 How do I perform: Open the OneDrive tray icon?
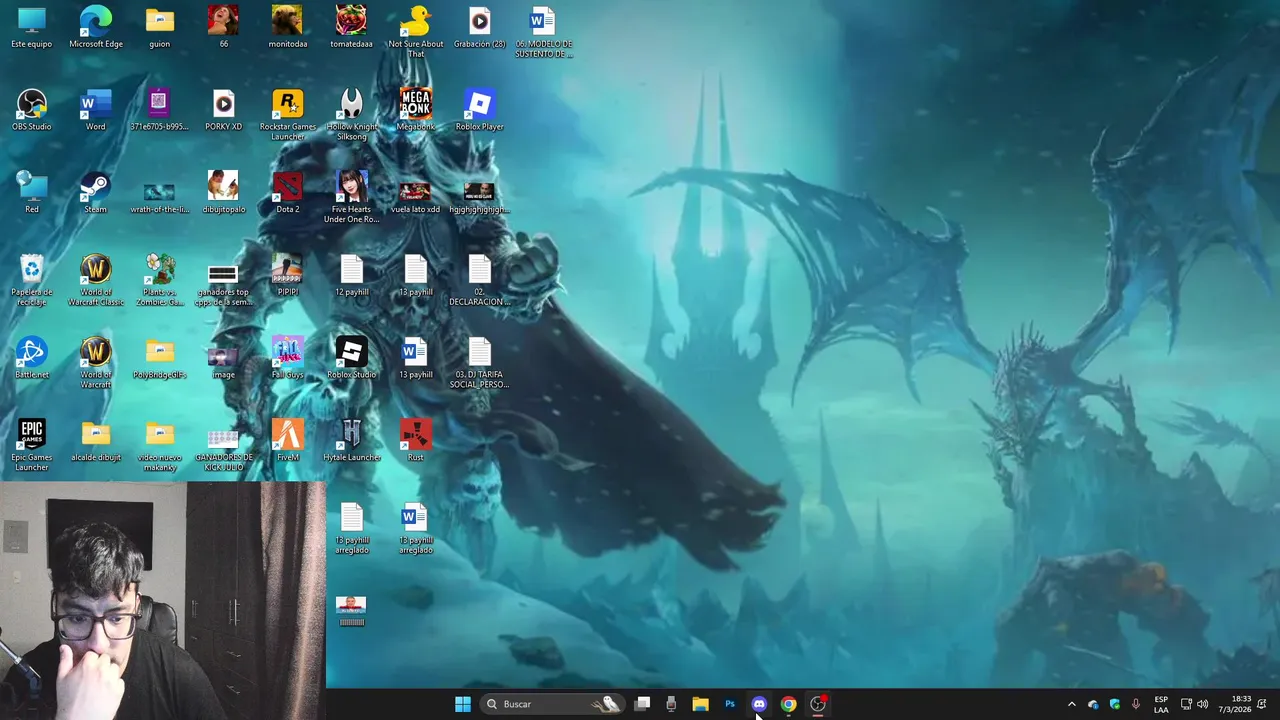pos(1093,704)
